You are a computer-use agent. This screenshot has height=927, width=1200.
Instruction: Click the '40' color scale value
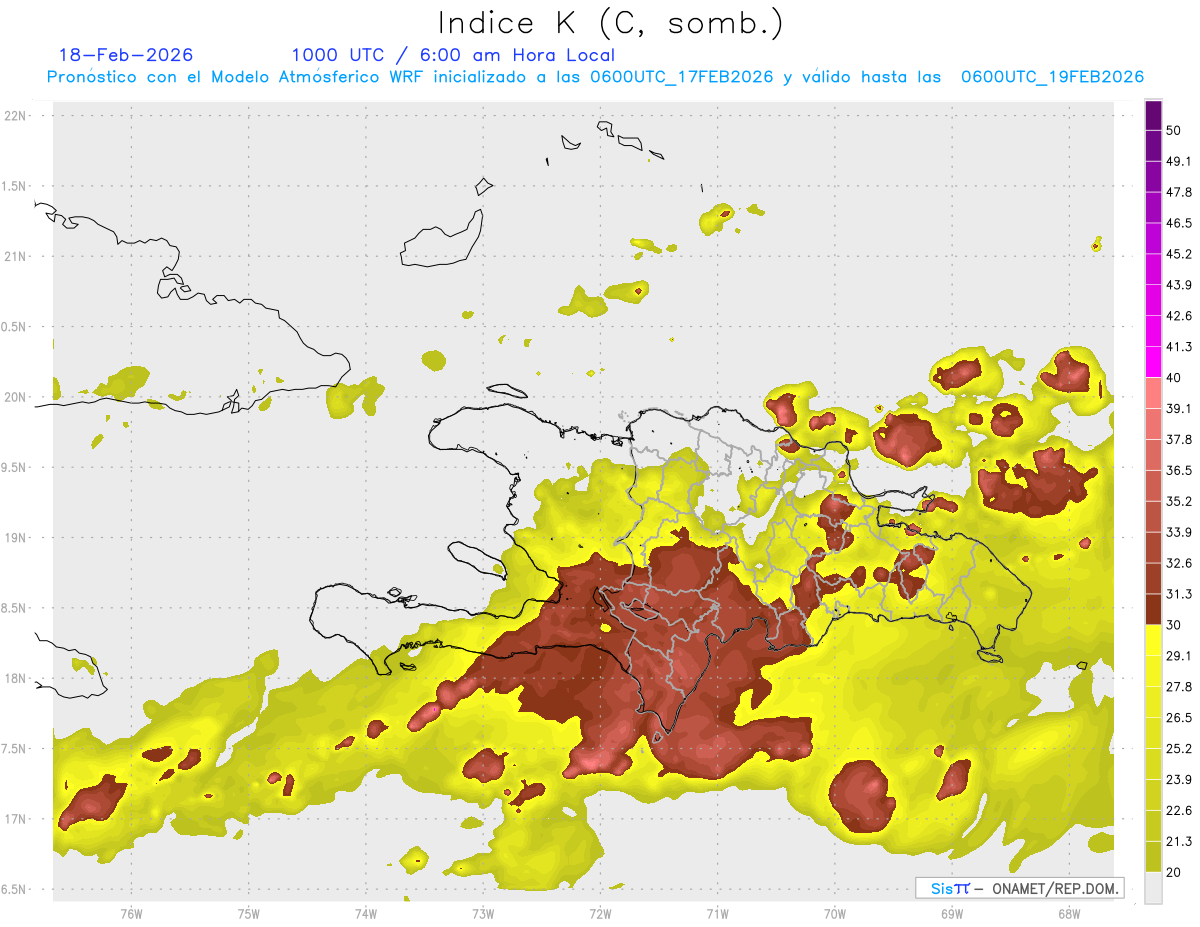pos(1174,378)
